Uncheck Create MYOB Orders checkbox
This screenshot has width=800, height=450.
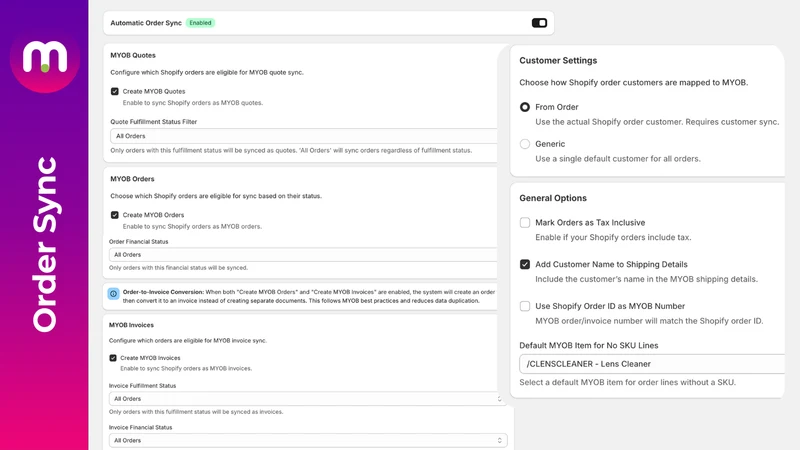point(115,215)
